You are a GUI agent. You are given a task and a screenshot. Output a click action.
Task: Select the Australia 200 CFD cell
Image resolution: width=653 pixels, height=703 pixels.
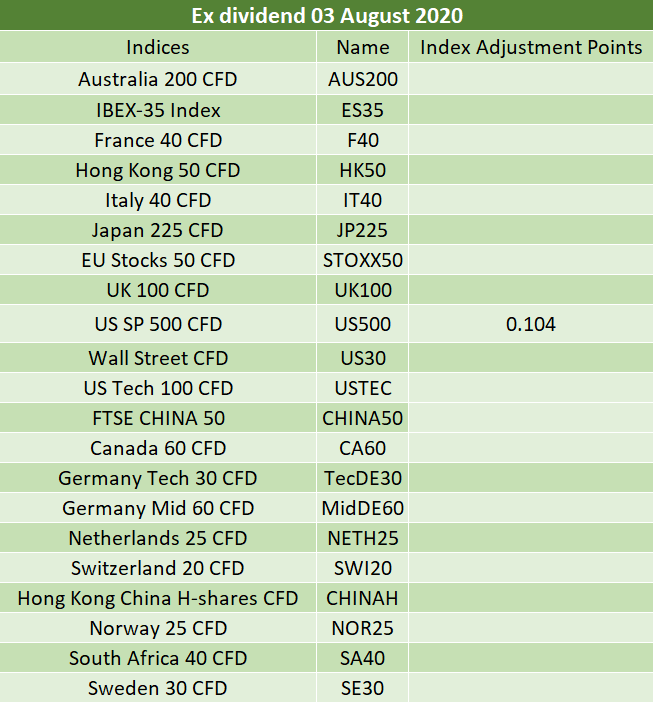pos(158,79)
